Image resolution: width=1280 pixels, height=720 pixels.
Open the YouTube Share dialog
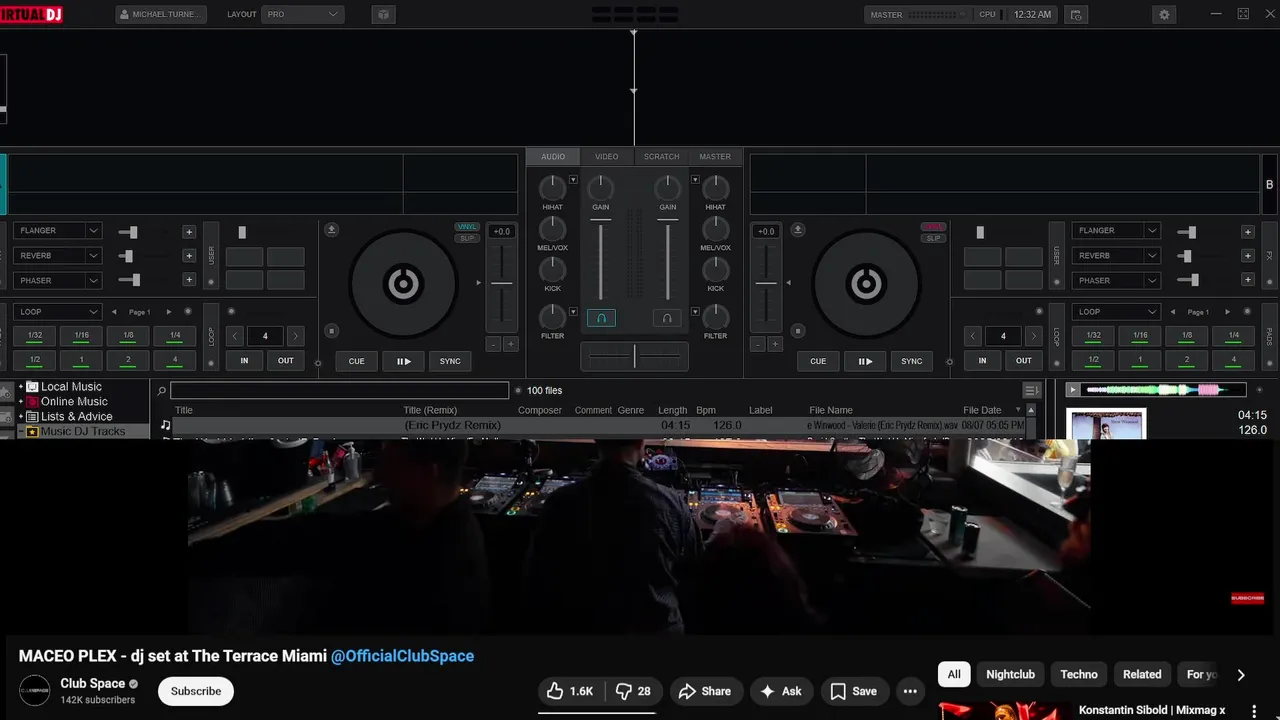click(x=704, y=691)
